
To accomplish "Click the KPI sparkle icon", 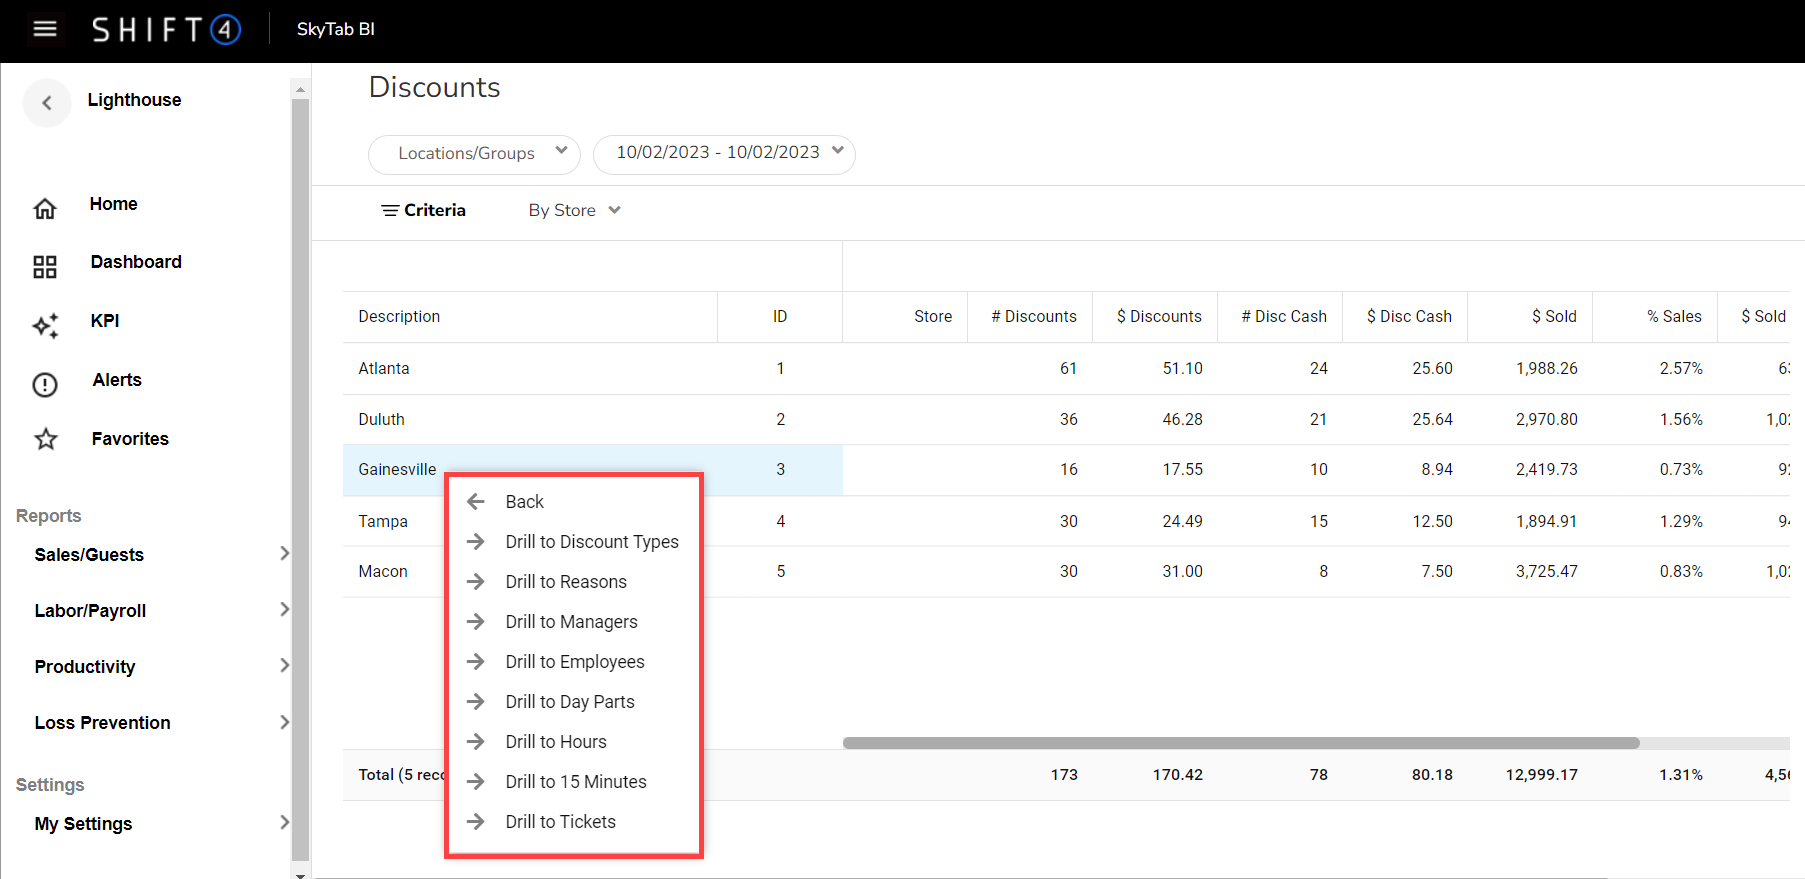I will (45, 325).
